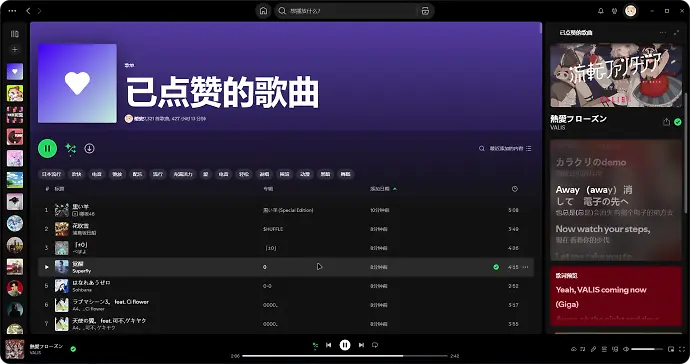Open the VALIS artist link in the right panel
Viewport: 690px width, 364px height.
coord(558,128)
